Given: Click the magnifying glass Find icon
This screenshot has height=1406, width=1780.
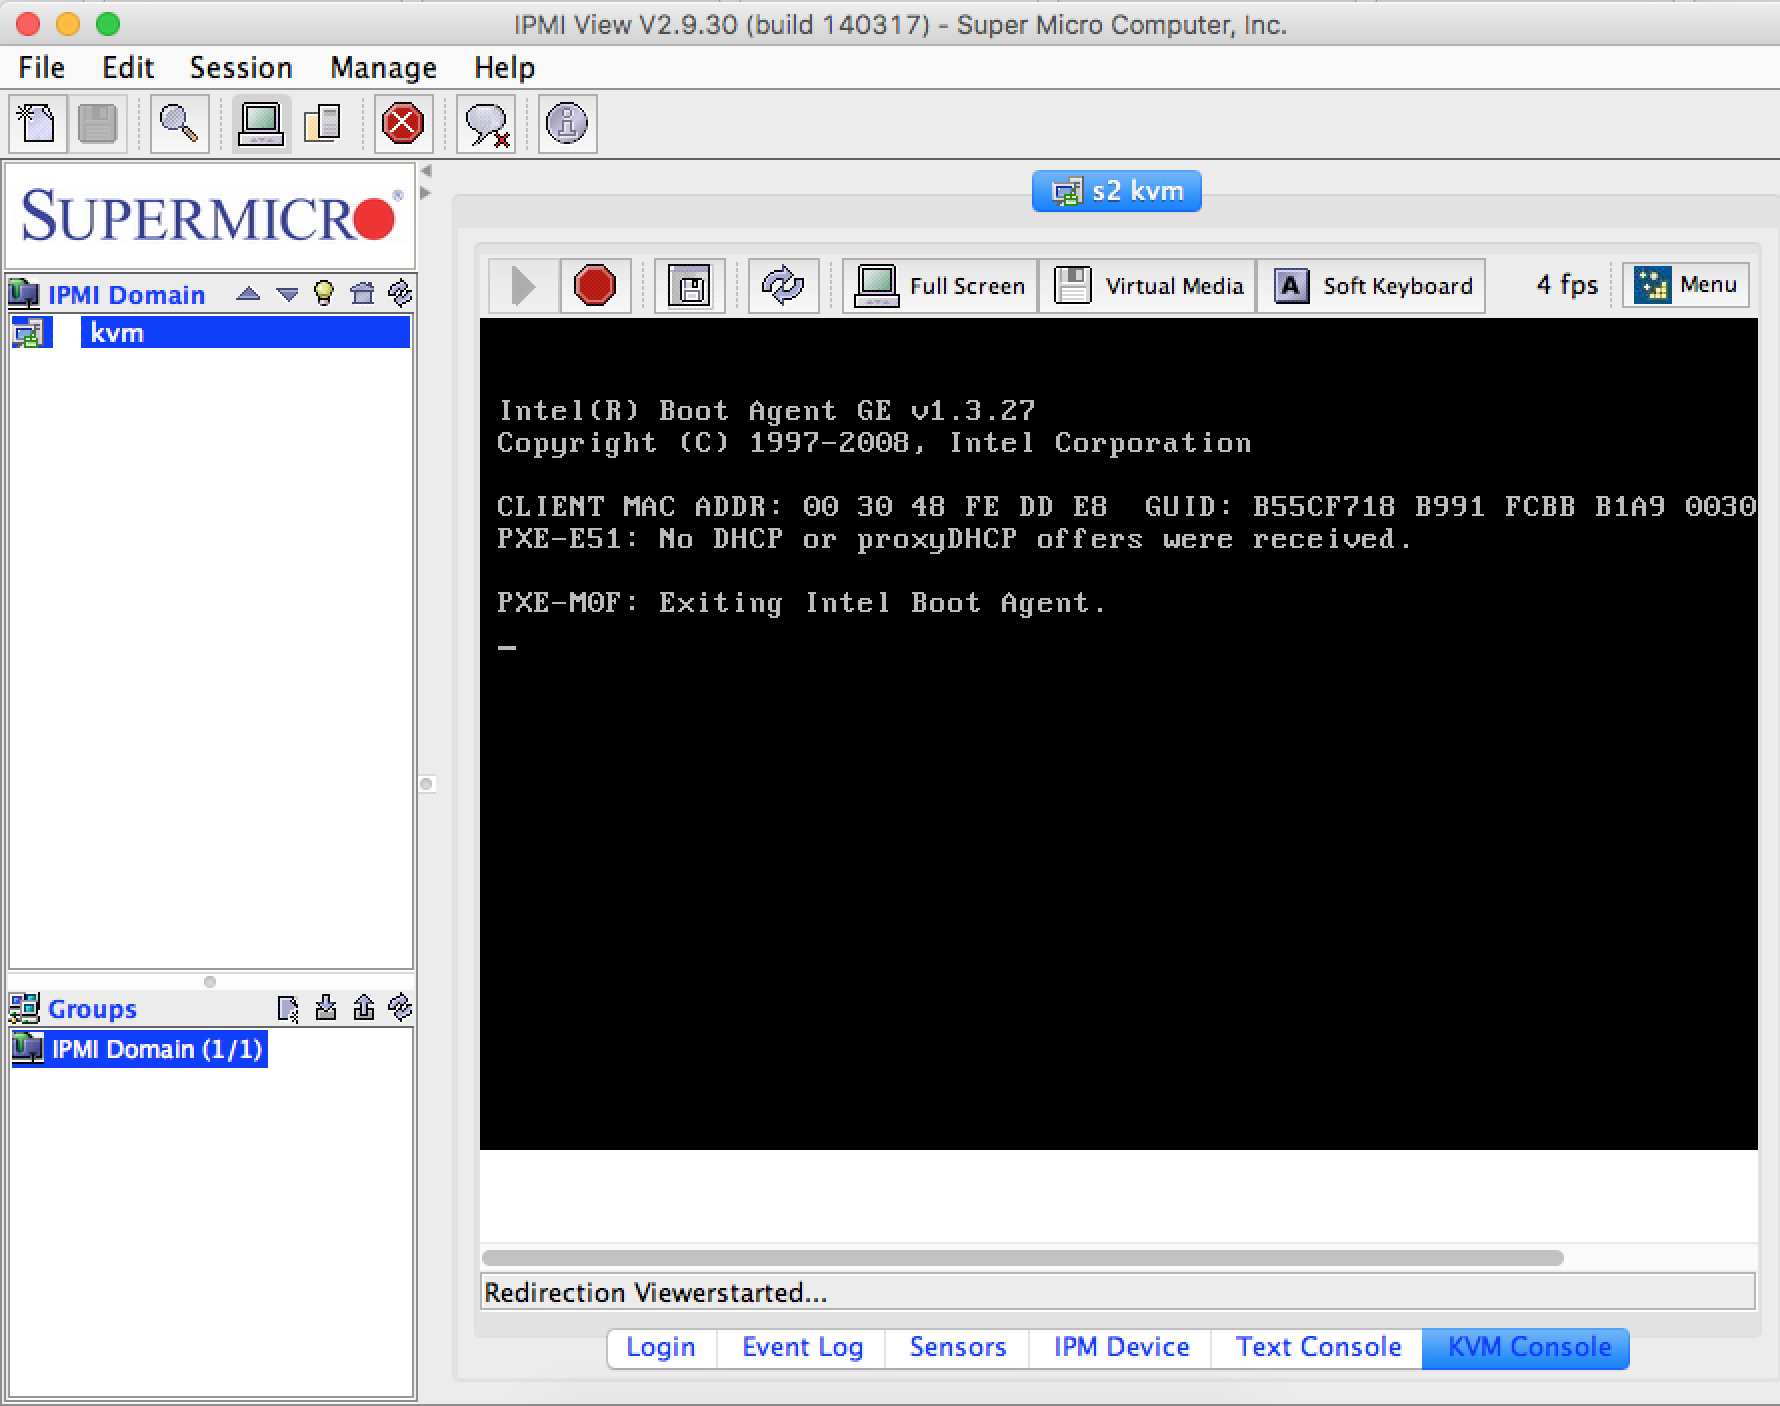Looking at the screenshot, I should coord(179,124).
